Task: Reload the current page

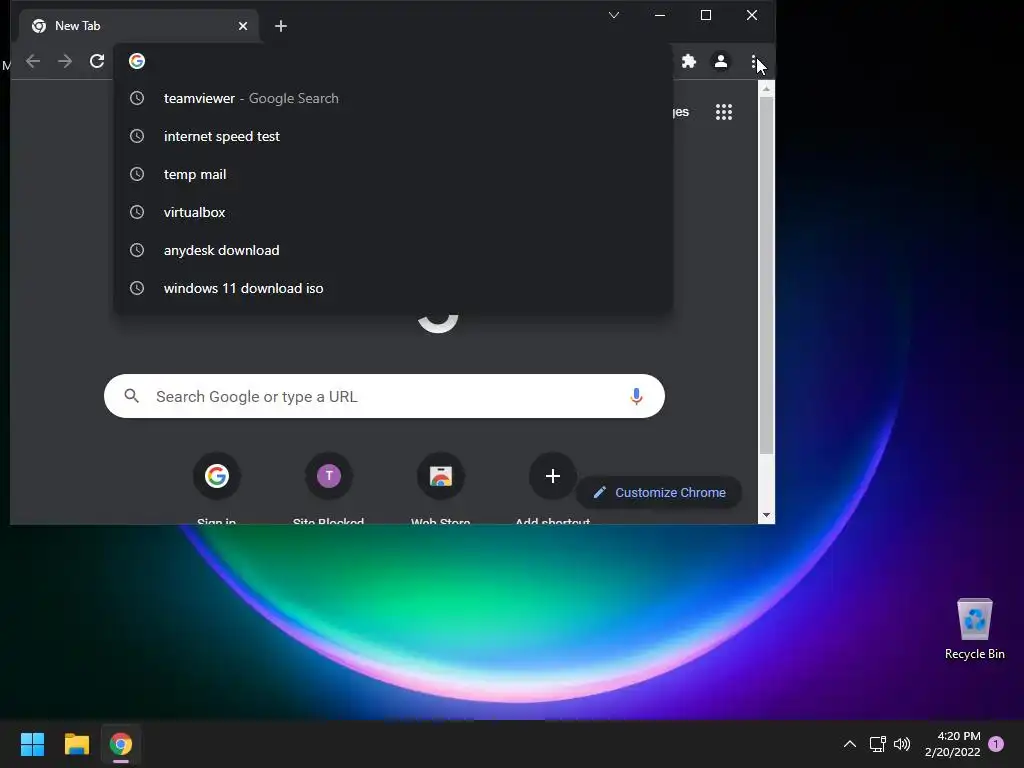Action: pyautogui.click(x=97, y=61)
